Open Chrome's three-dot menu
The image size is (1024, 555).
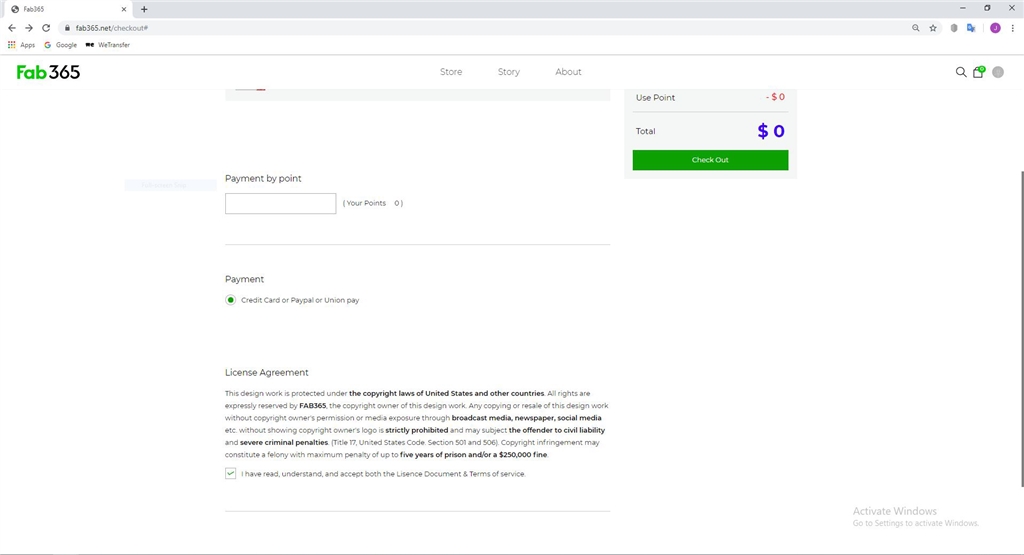pyautogui.click(x=1013, y=28)
